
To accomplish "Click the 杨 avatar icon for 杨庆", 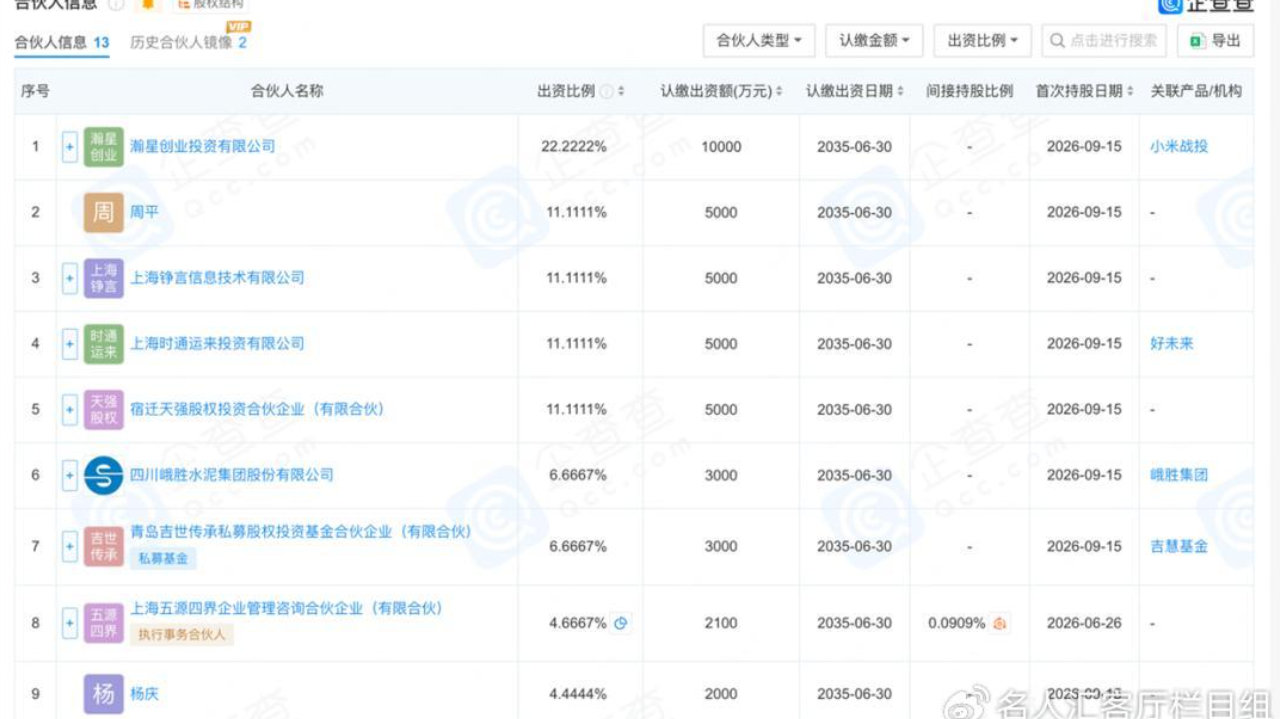I will tap(104, 694).
